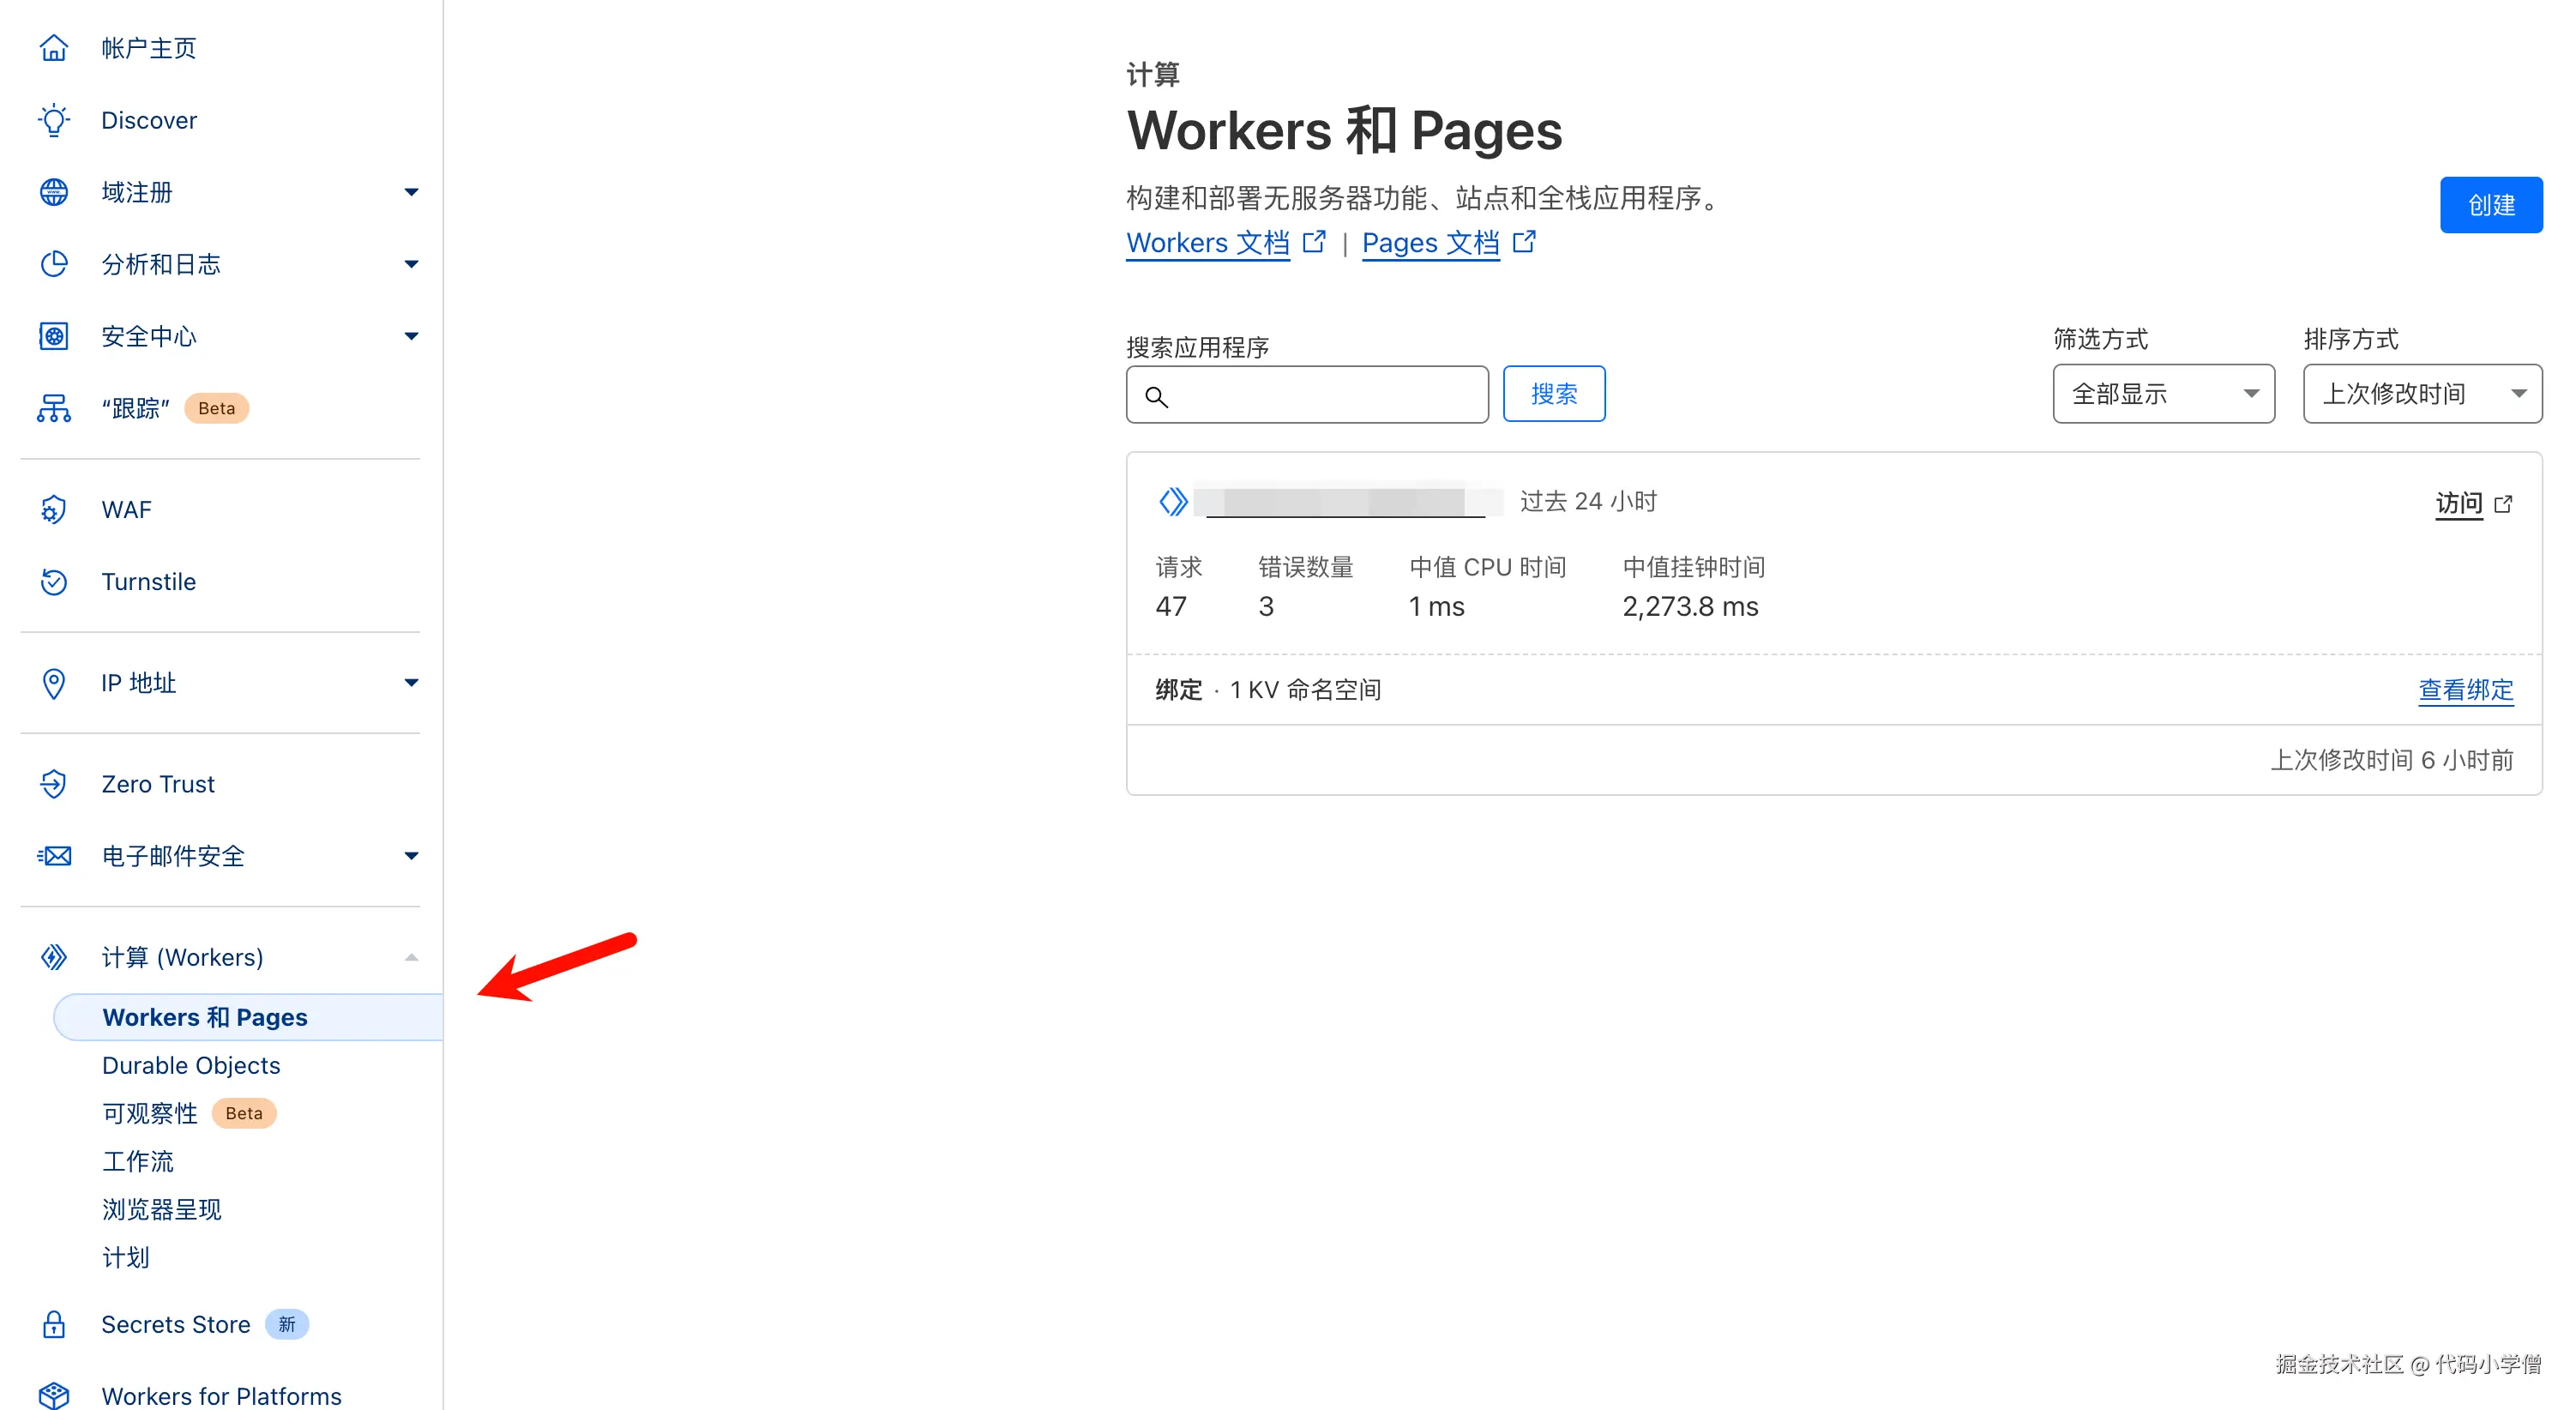Click the 访问 external link icon

(x=2503, y=504)
